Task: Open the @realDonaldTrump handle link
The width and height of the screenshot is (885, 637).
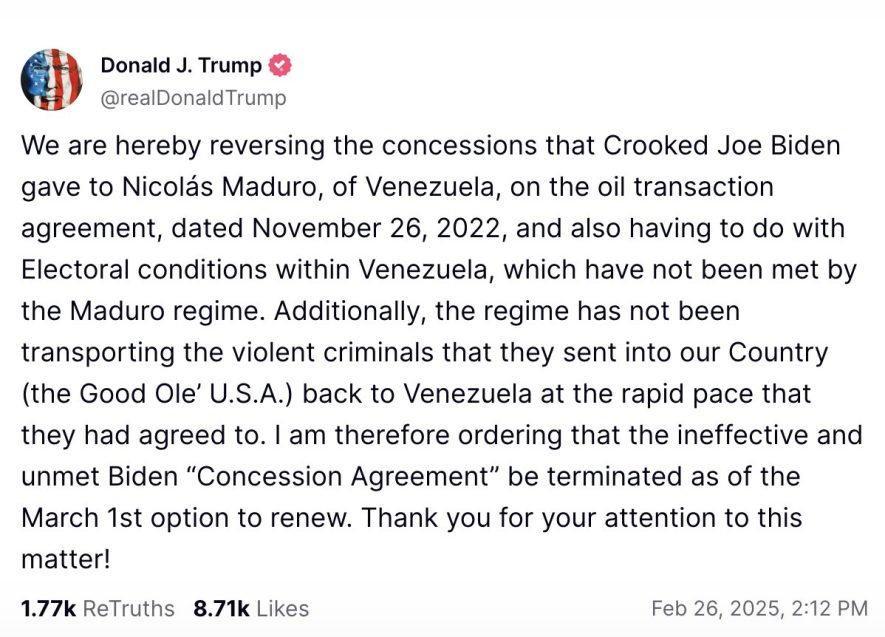Action: (194, 98)
